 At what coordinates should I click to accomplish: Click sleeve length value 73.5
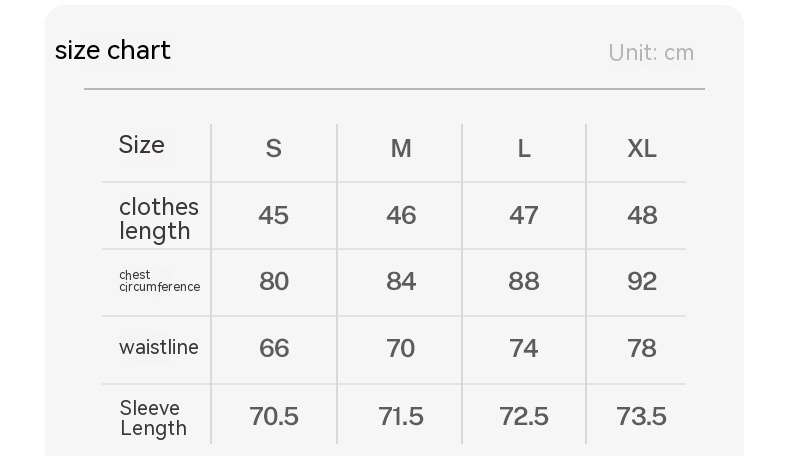[642, 416]
